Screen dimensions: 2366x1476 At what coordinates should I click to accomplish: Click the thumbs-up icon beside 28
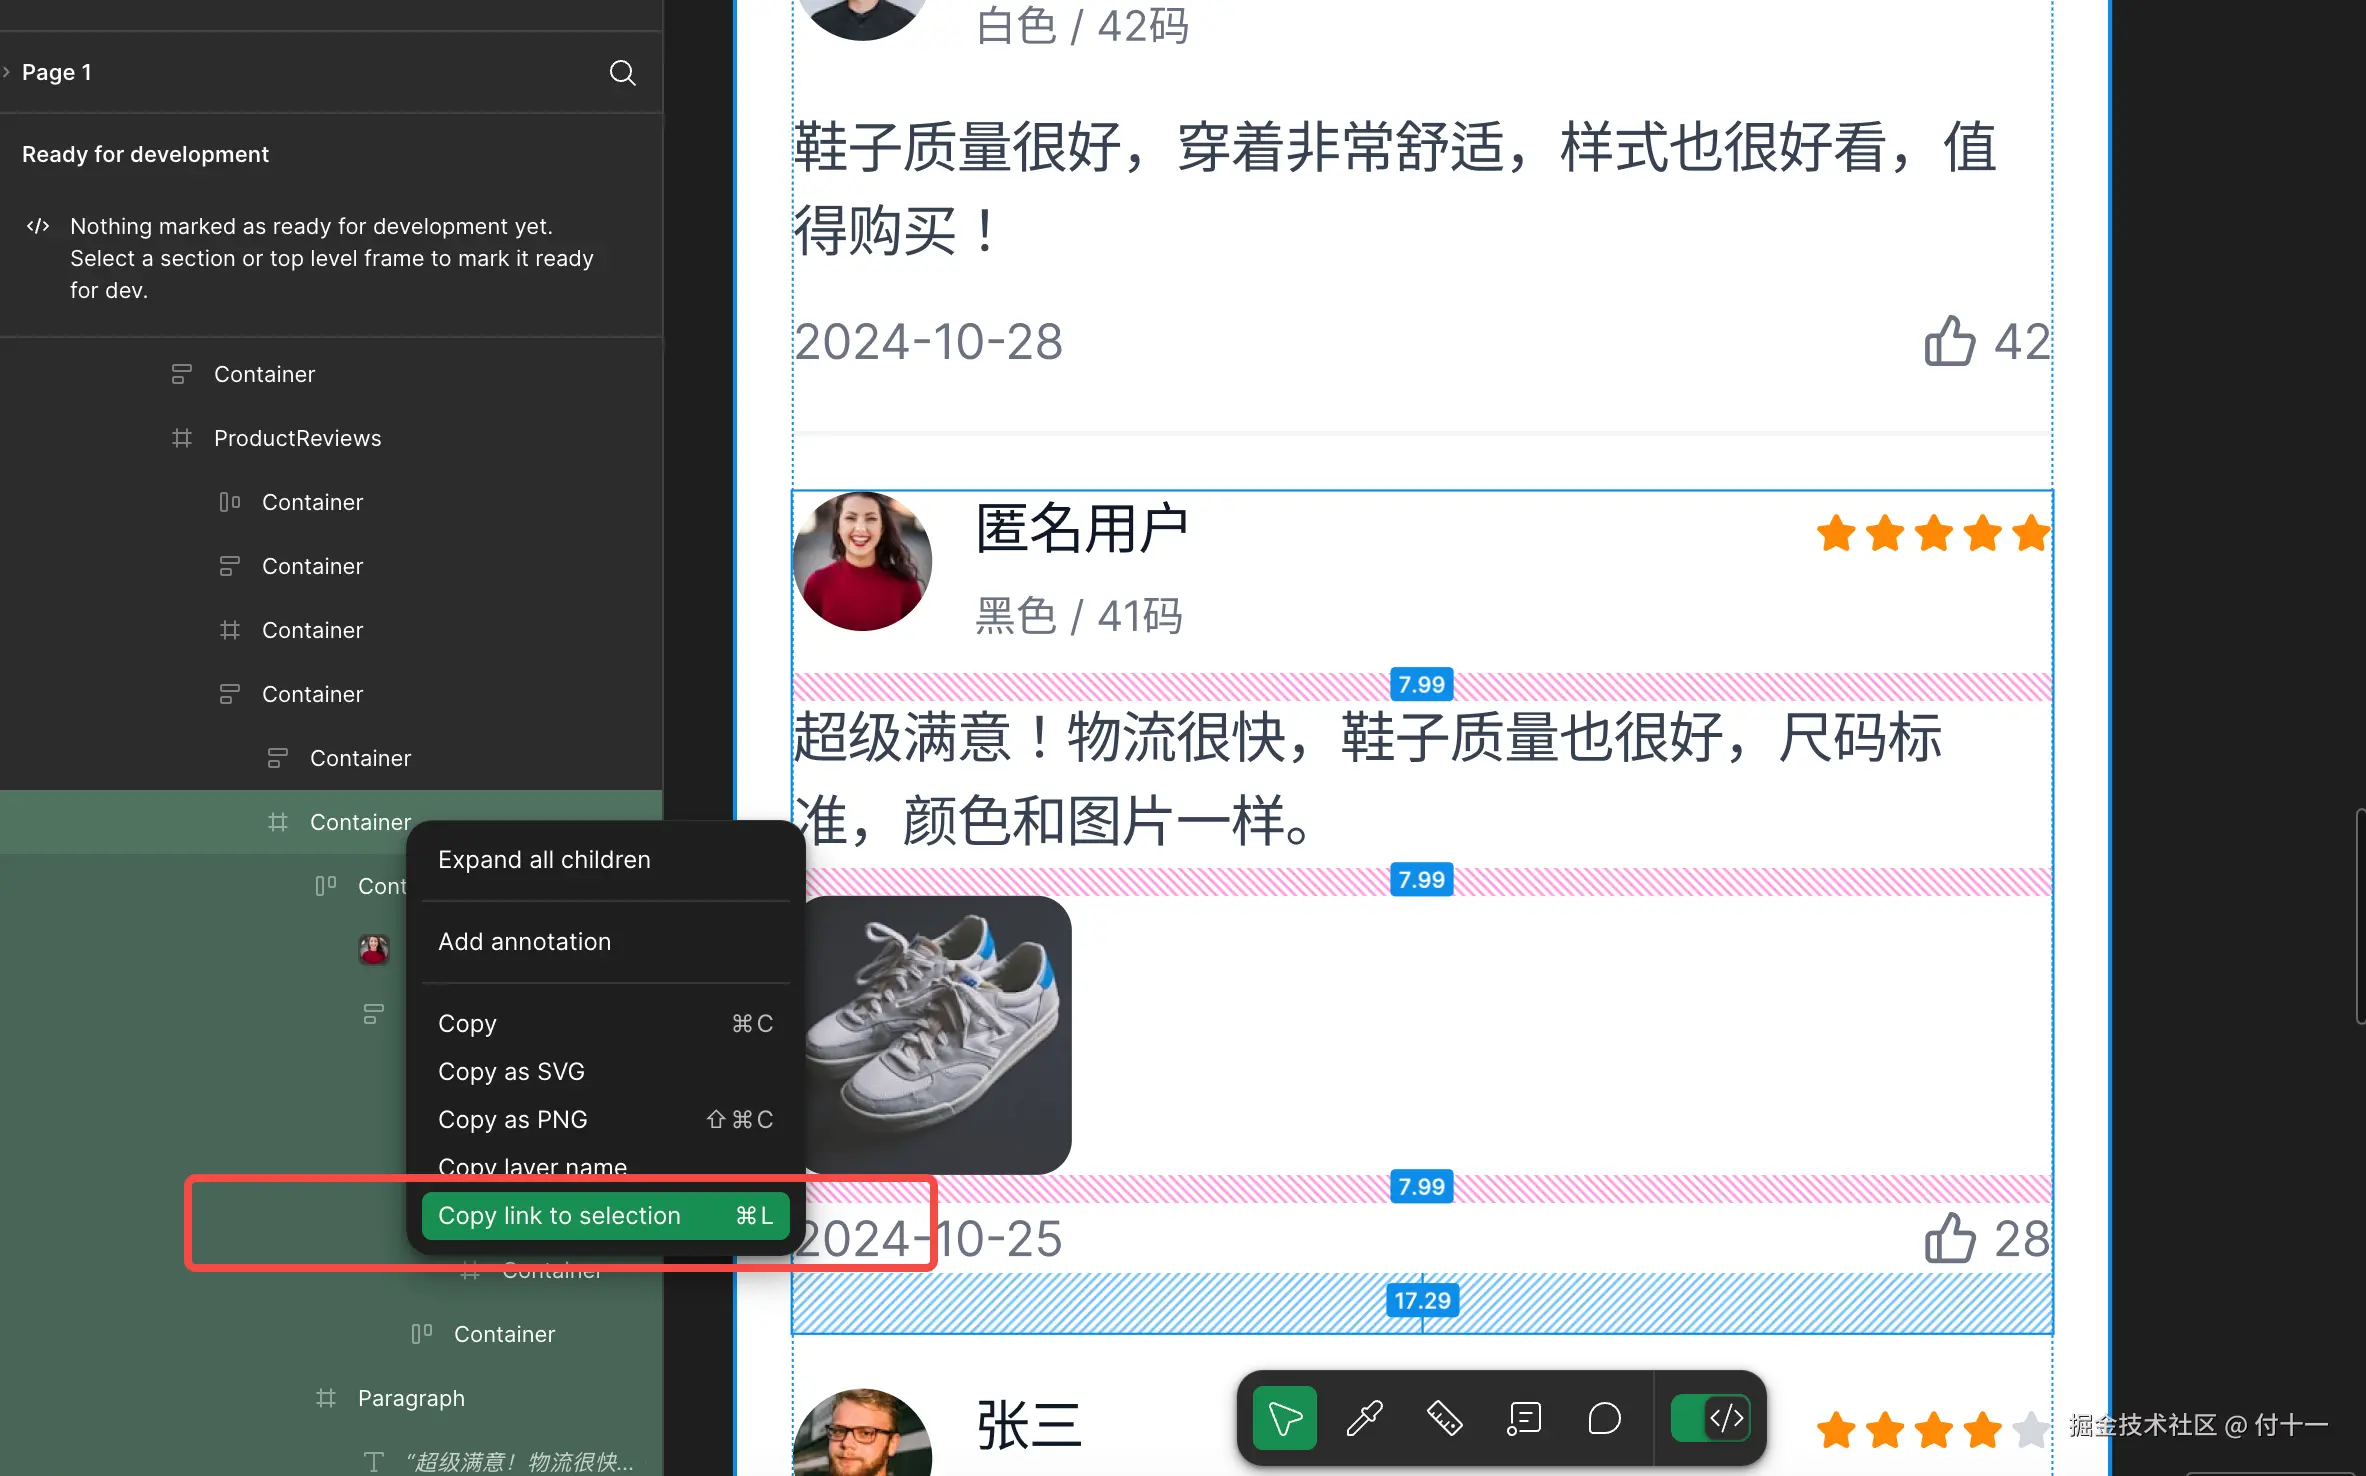click(1949, 1238)
